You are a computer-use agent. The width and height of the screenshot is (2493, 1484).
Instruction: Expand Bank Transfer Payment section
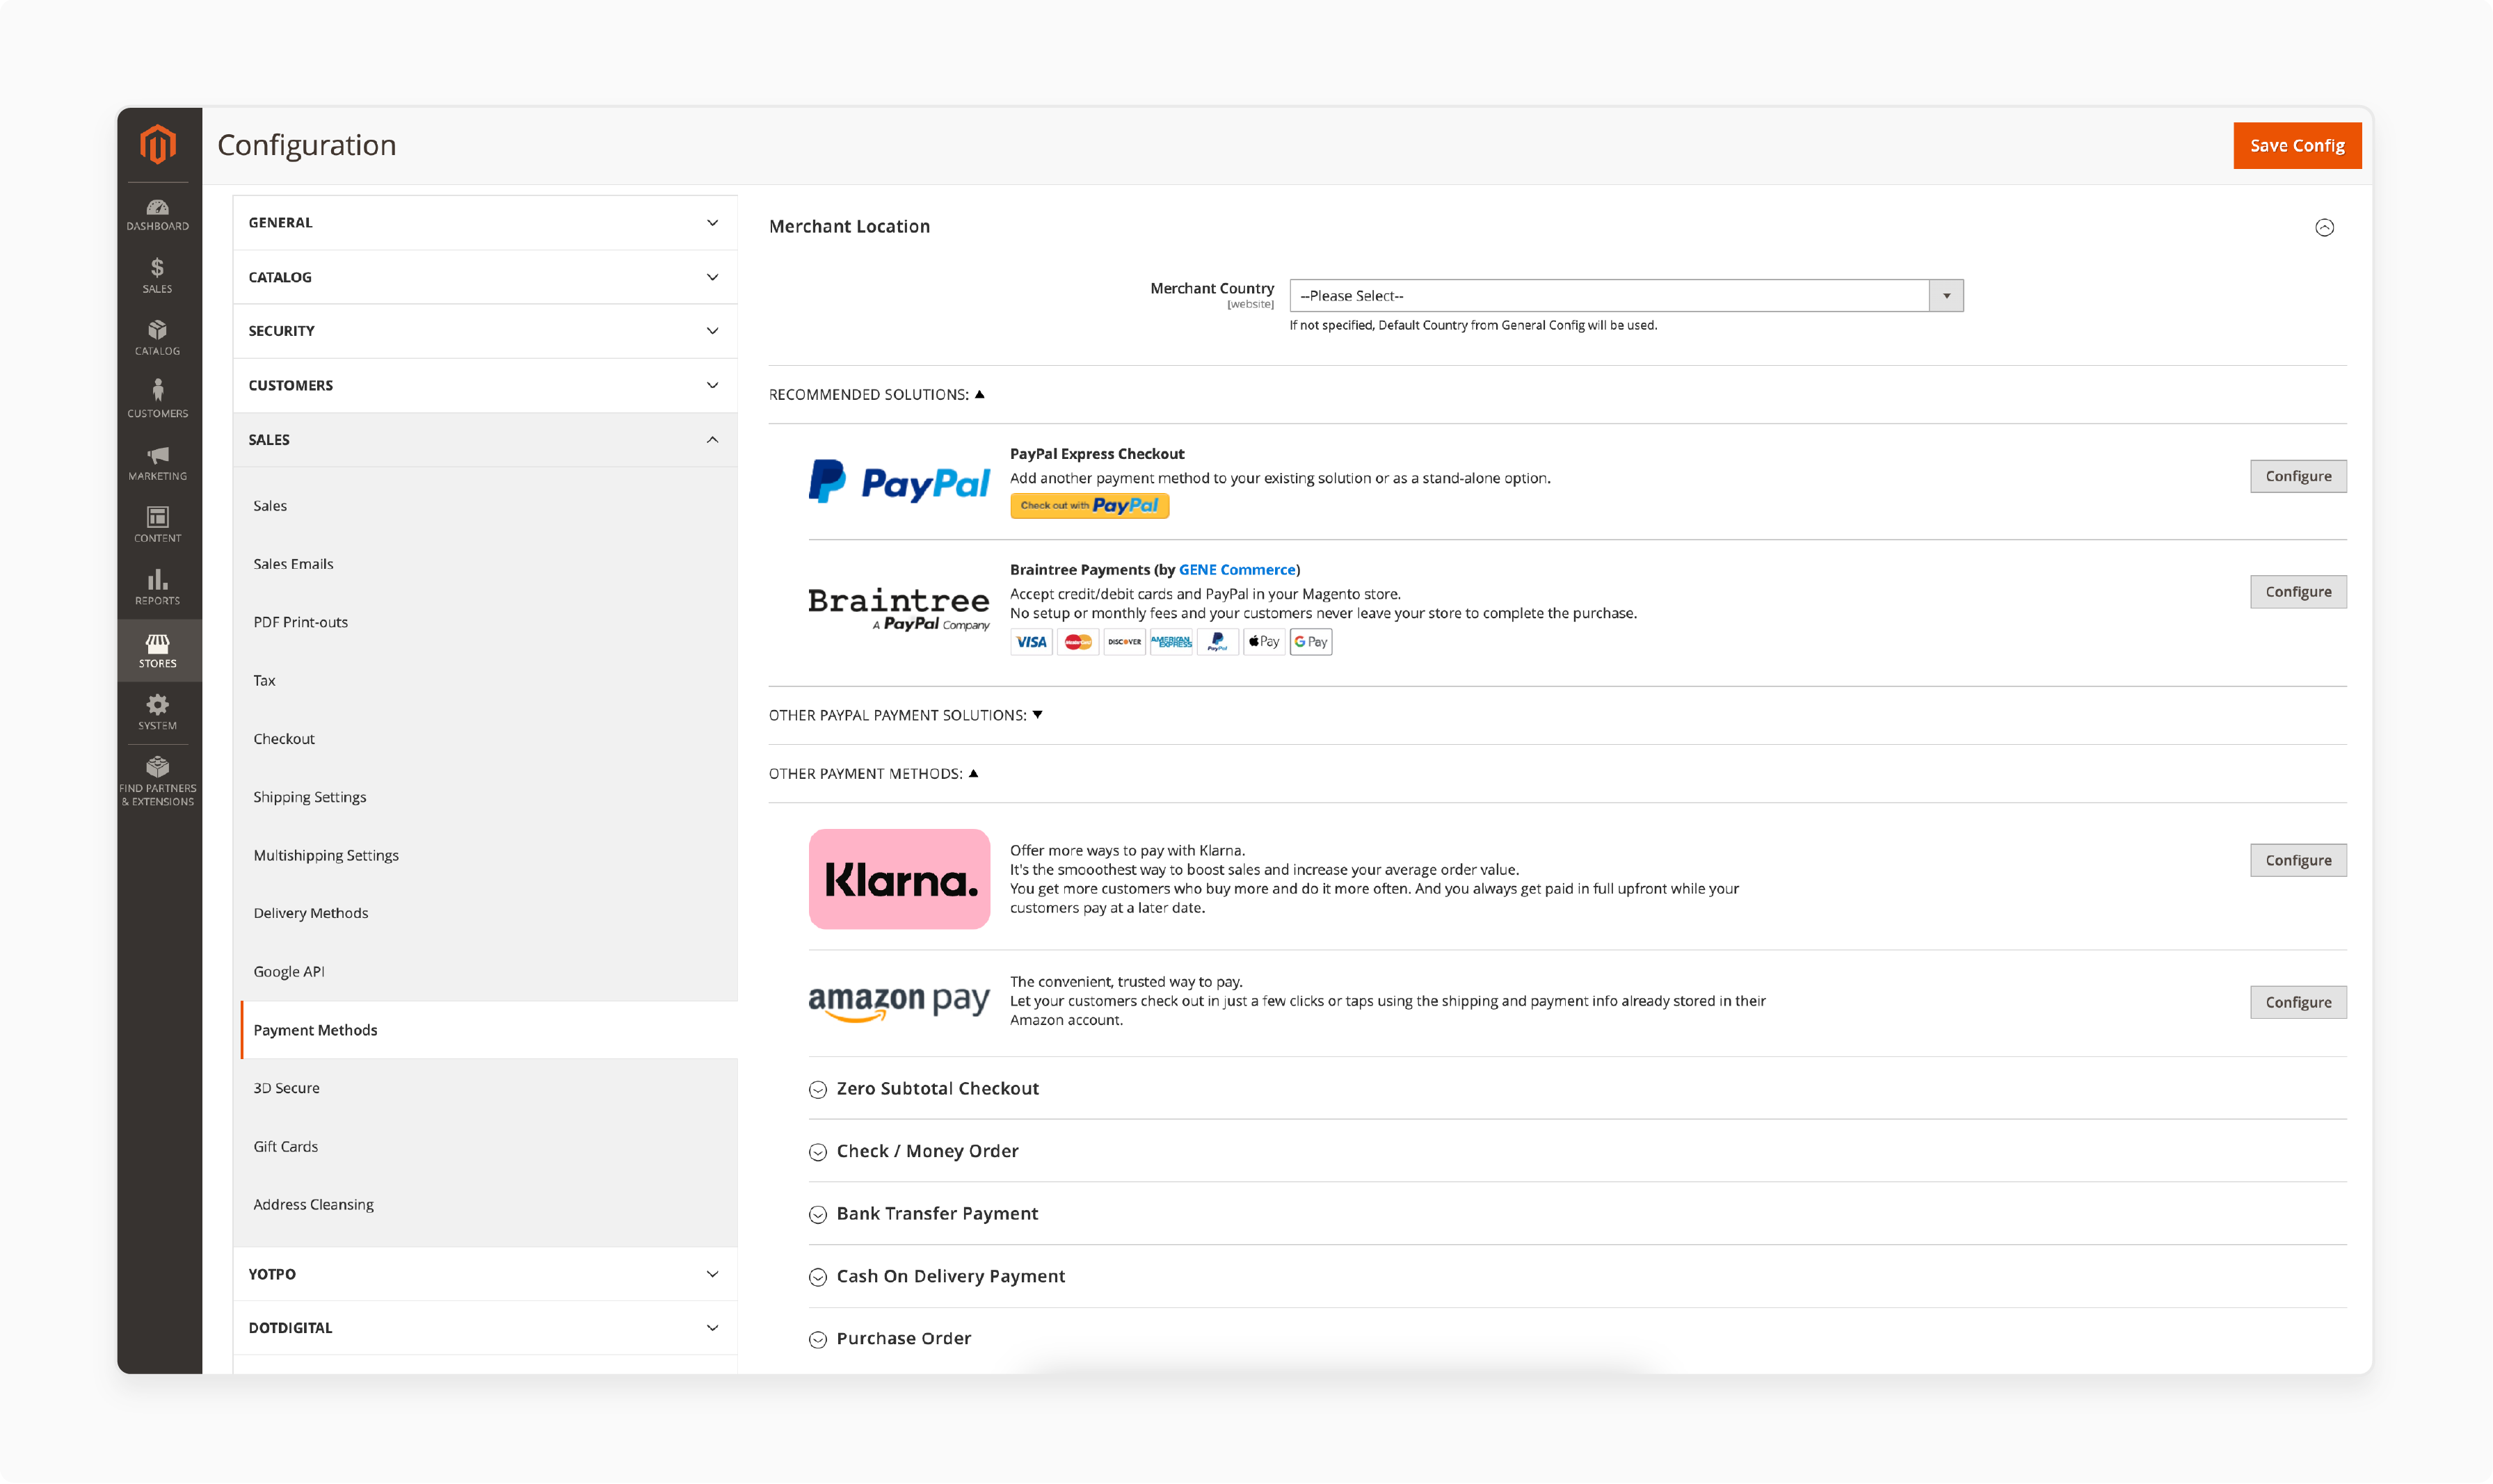click(x=923, y=1214)
